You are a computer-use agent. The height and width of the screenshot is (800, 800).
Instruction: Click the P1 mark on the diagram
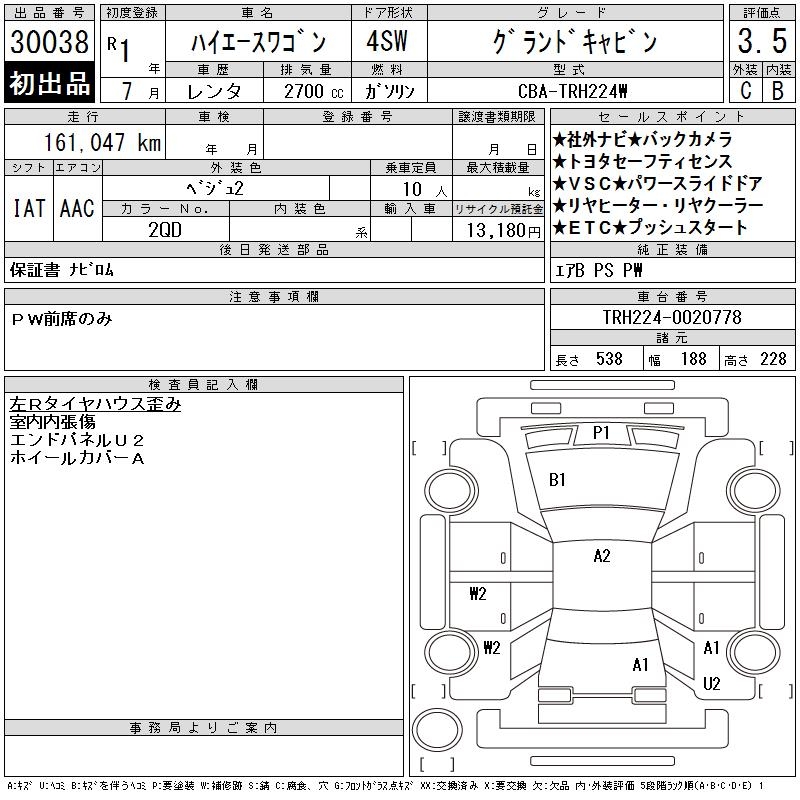(x=602, y=433)
